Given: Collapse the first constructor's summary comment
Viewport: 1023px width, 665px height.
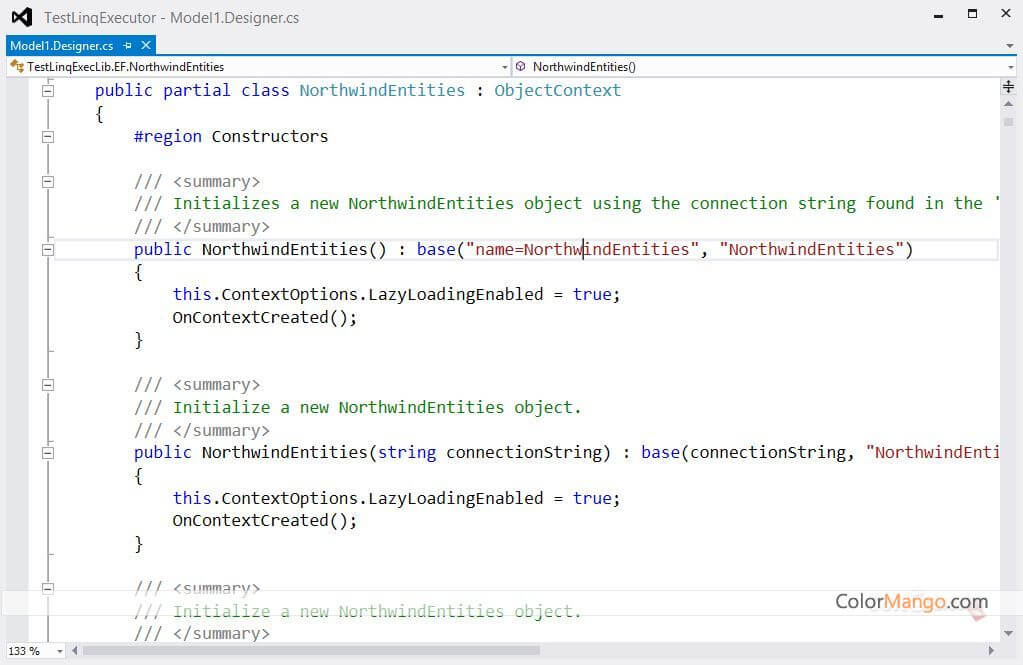Looking at the screenshot, I should click(x=47, y=181).
